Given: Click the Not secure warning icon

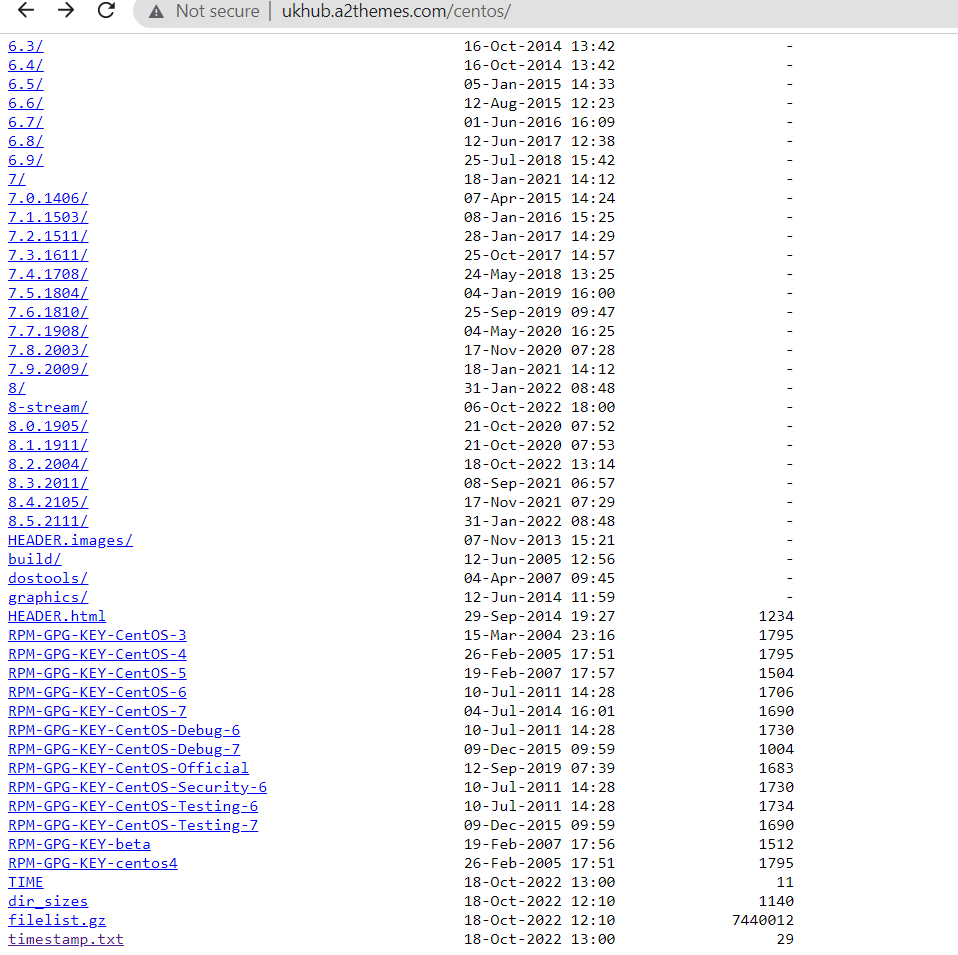Looking at the screenshot, I should click(x=156, y=11).
